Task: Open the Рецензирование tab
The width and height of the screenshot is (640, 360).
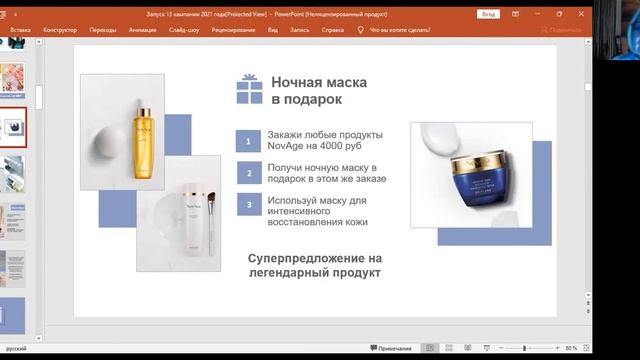Action: (233, 30)
